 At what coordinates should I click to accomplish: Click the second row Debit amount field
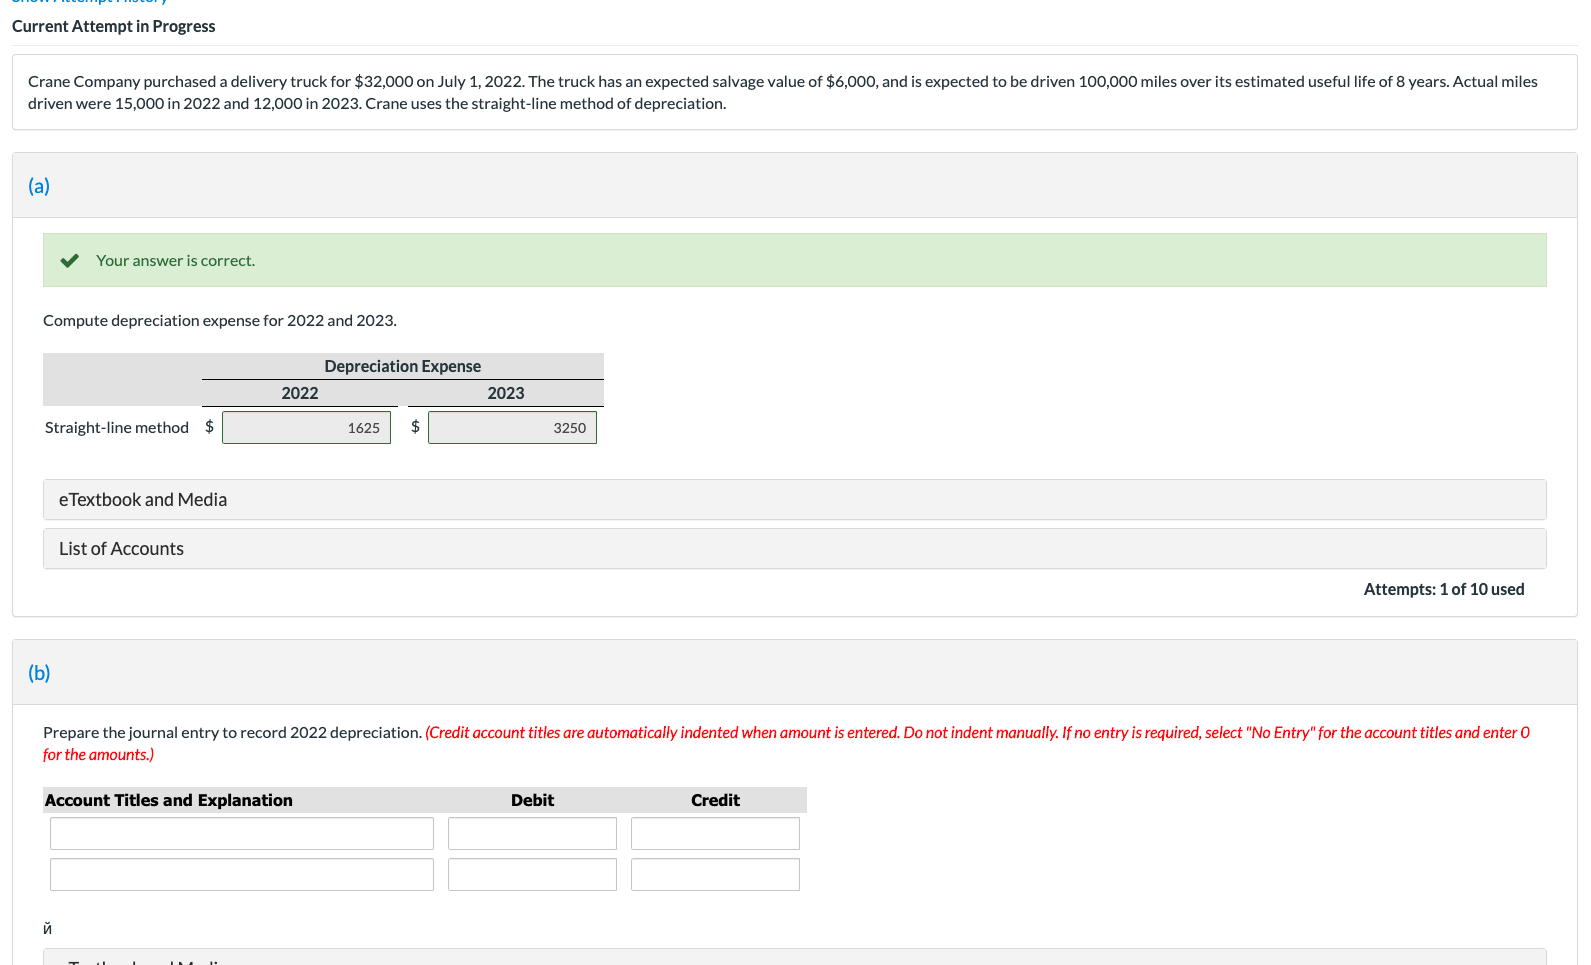coord(532,875)
